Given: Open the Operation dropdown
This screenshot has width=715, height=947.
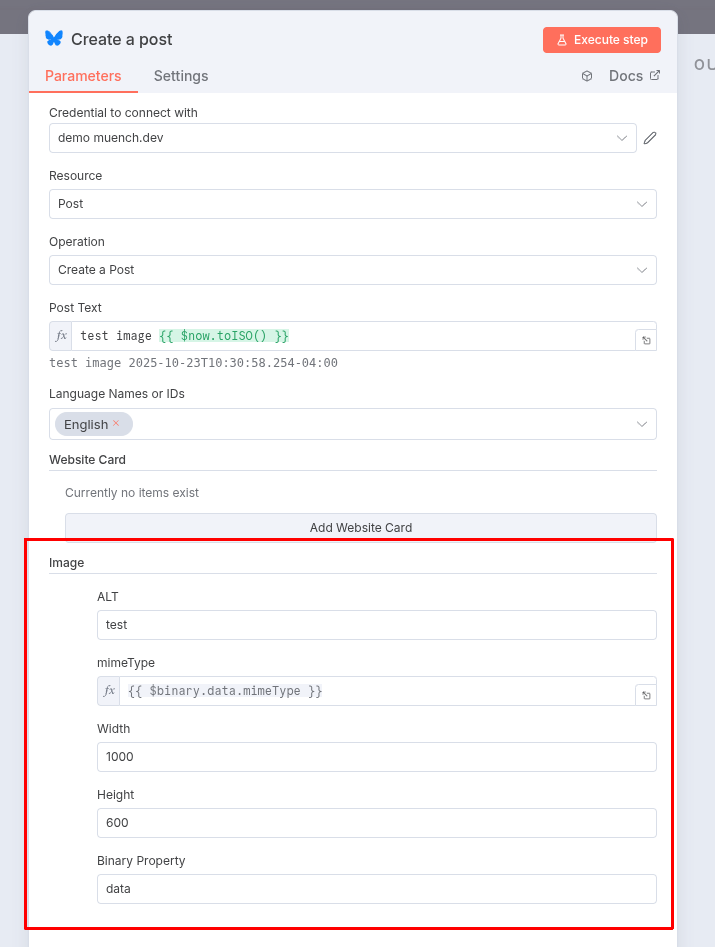Looking at the screenshot, I should tap(352, 270).
